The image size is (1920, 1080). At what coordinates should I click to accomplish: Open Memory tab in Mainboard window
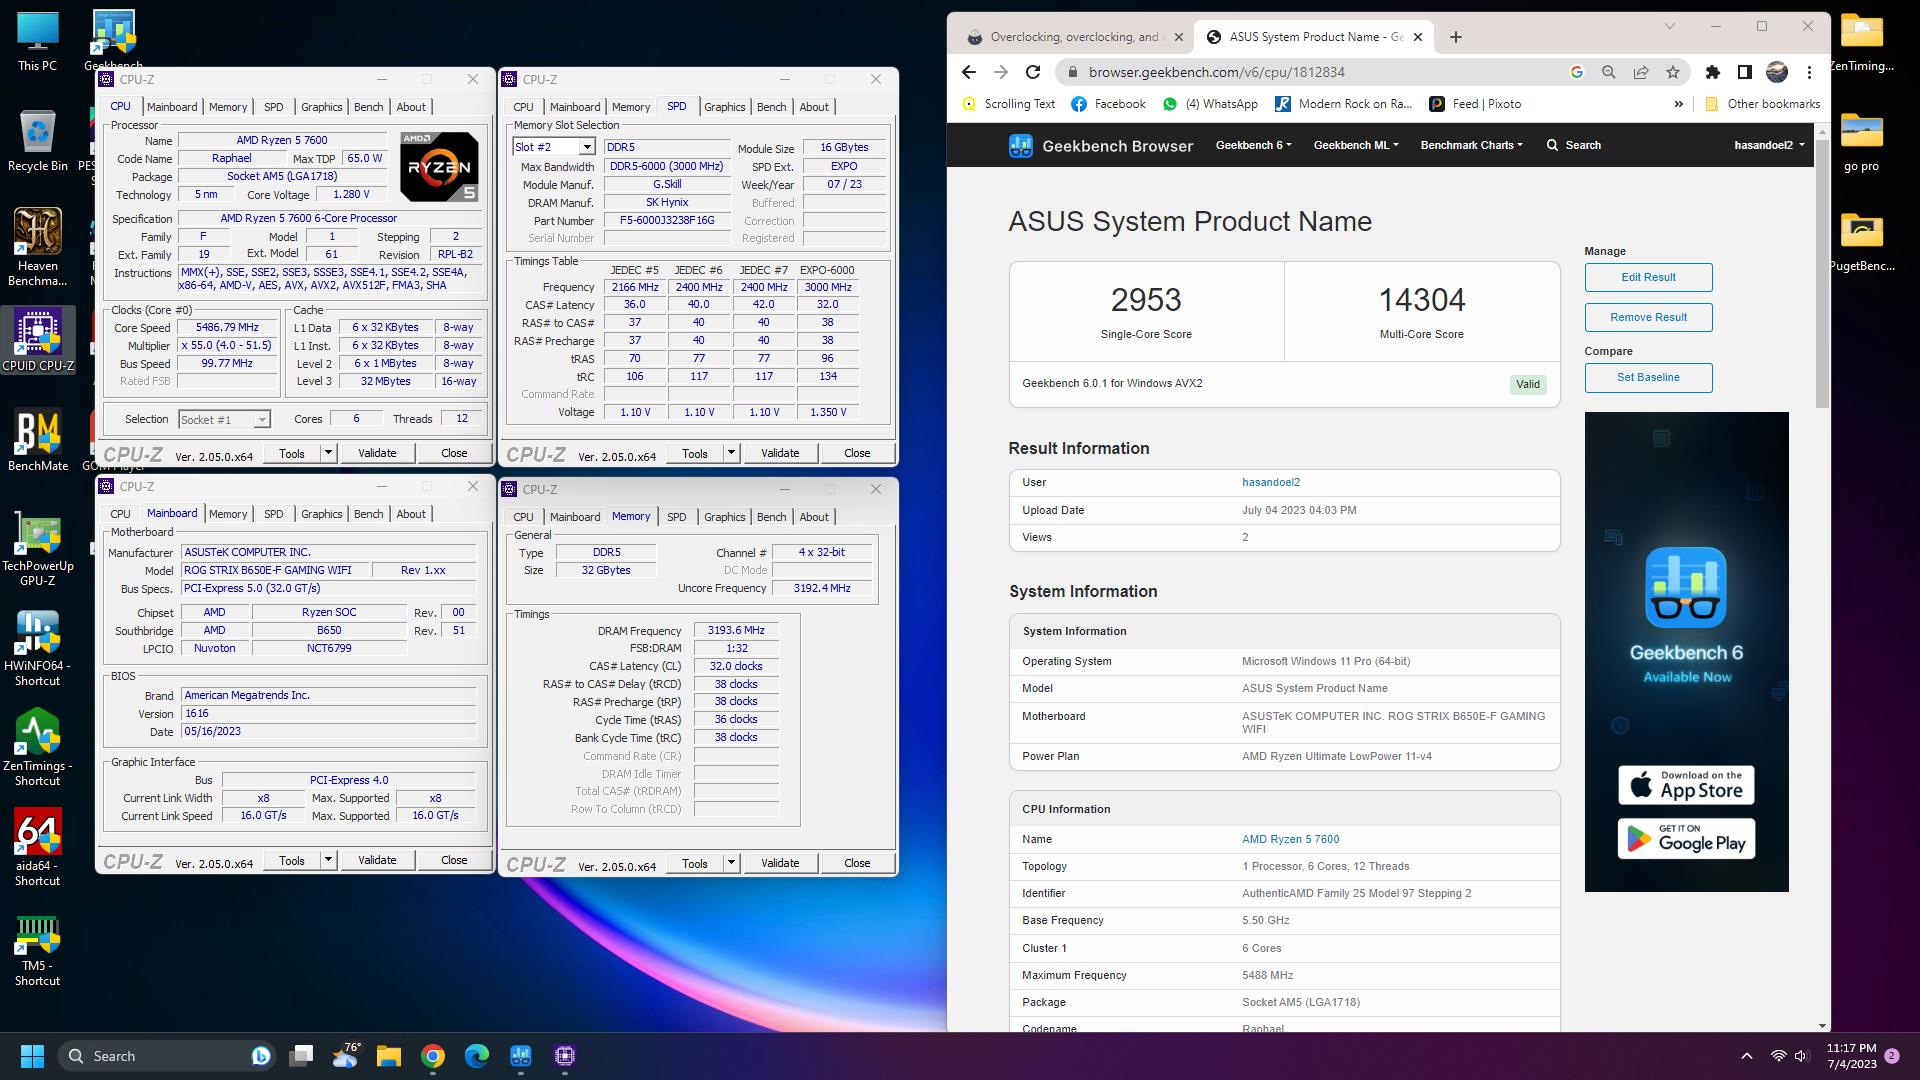coord(228,514)
